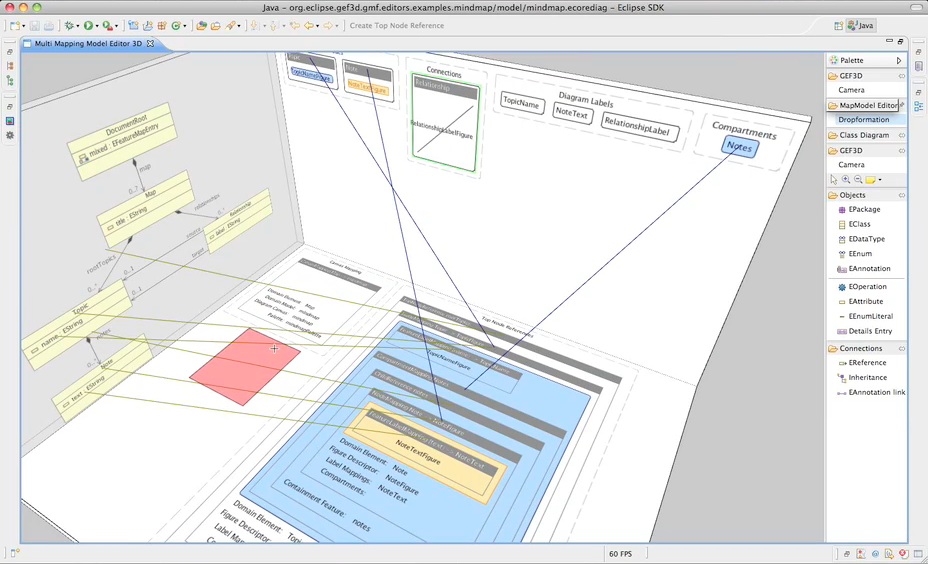Open the External Tools dropdown arrow
Image resolution: width=928 pixels, height=564 pixels.
pos(116,26)
